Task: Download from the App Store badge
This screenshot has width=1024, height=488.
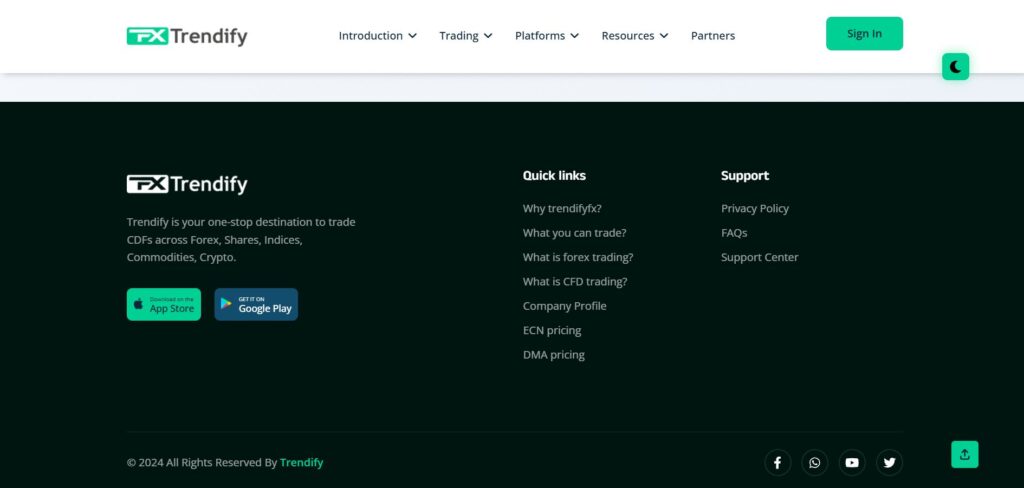Action: [x=164, y=304]
